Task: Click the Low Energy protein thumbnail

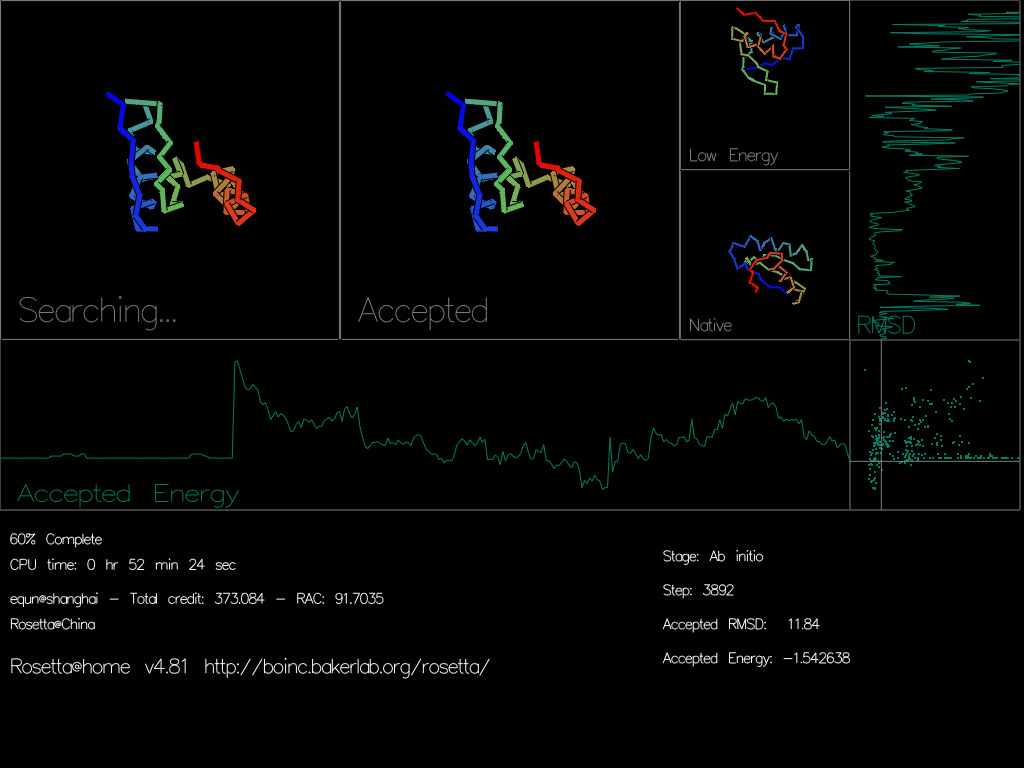Action: pyautogui.click(x=767, y=51)
